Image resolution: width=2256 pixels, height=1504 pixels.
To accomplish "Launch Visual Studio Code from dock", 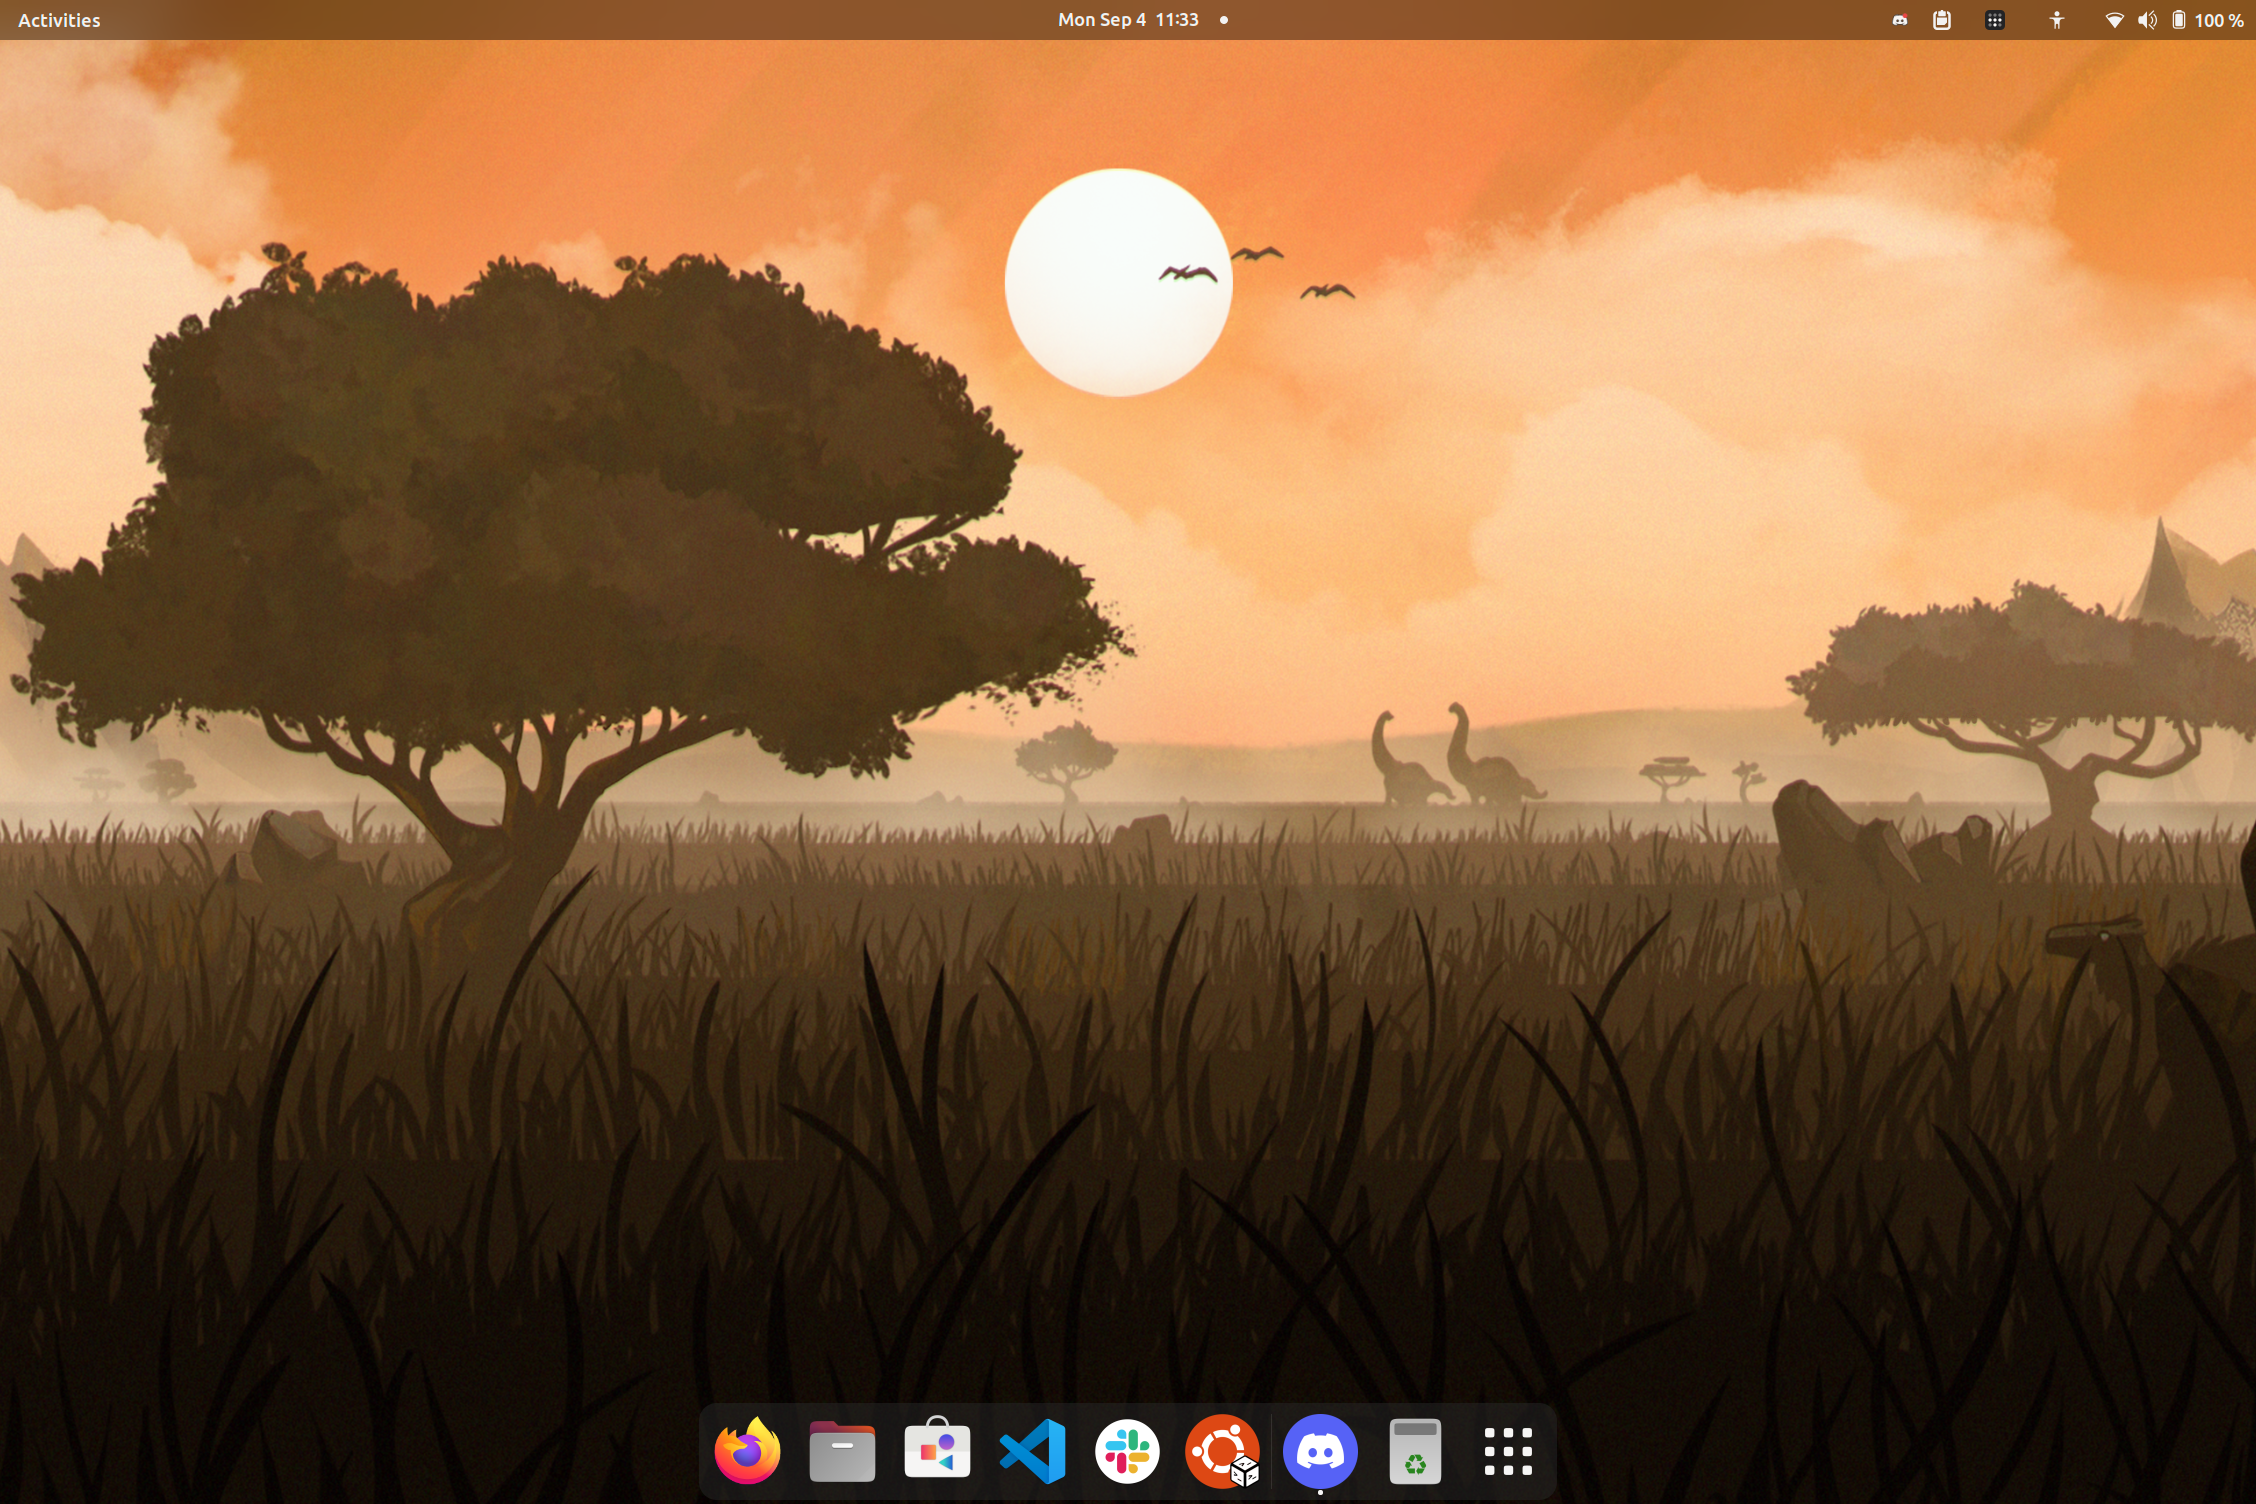I will click(x=1032, y=1451).
